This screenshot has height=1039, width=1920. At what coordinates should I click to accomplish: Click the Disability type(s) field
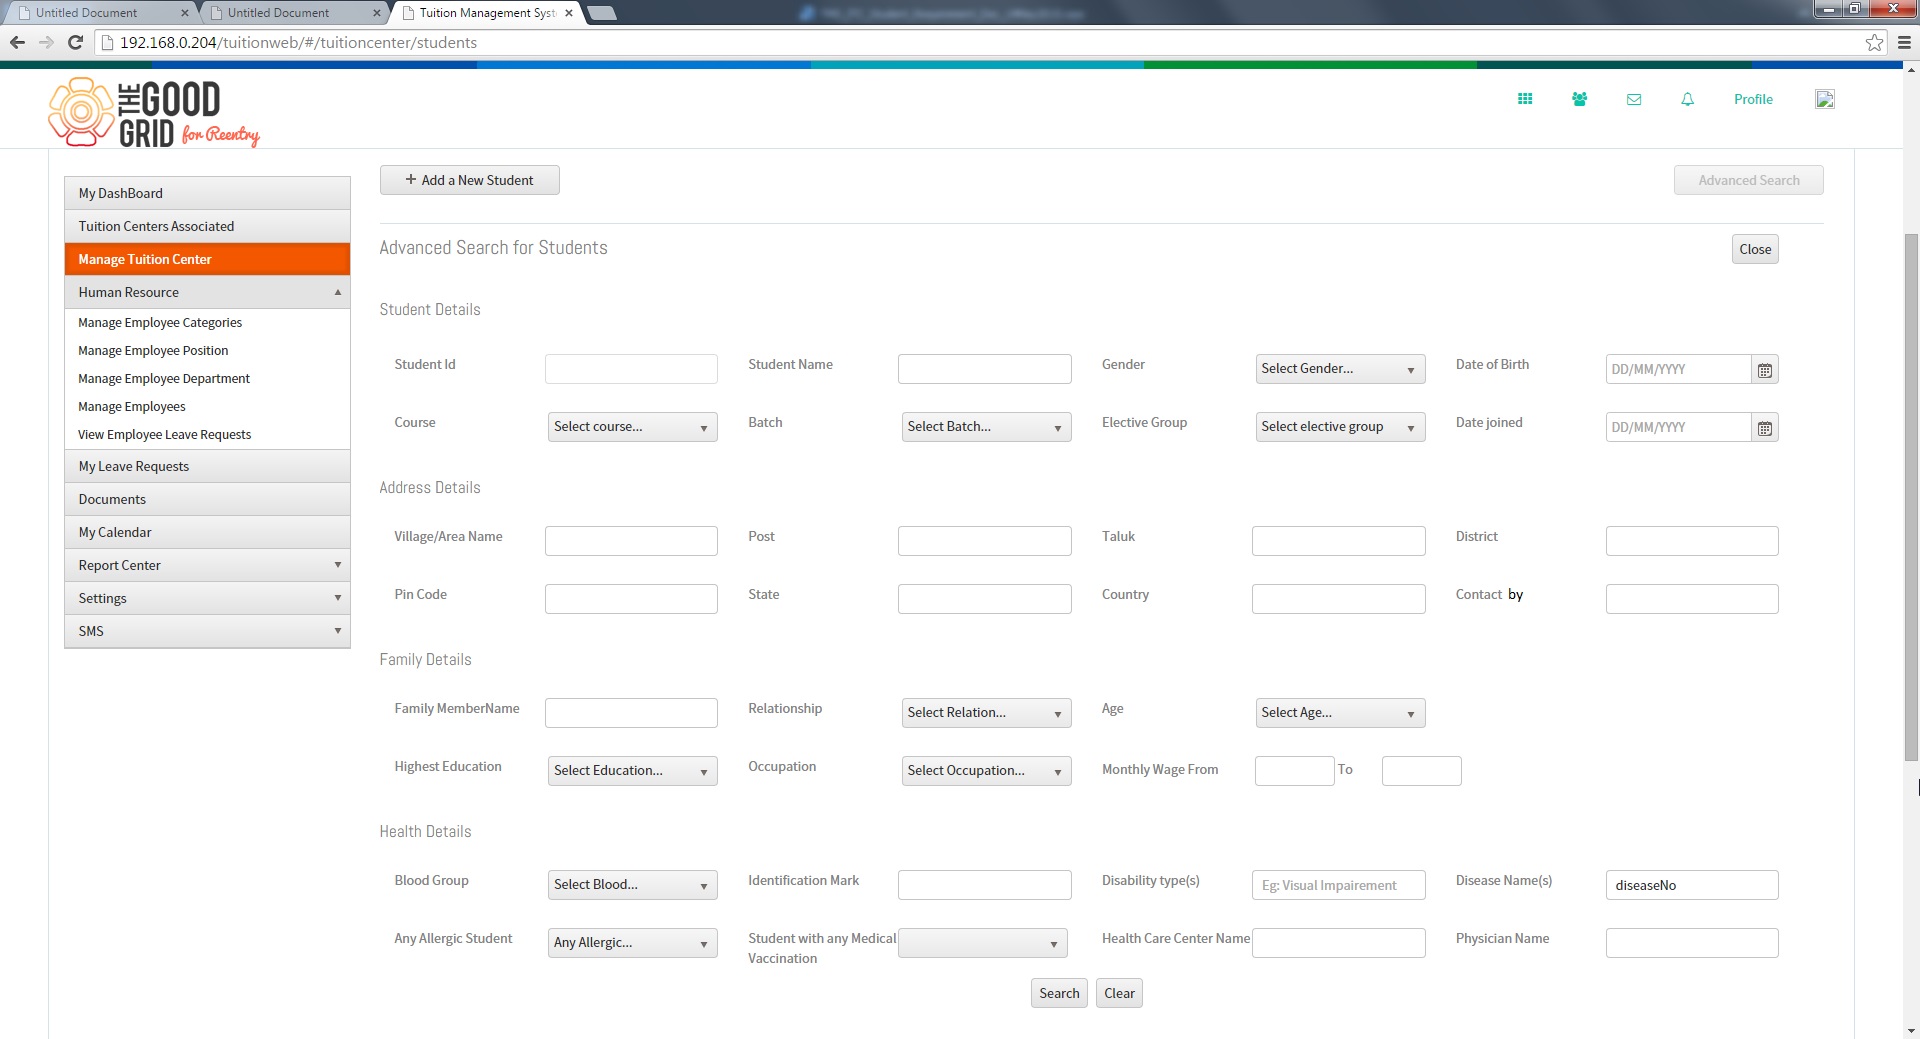pos(1339,885)
